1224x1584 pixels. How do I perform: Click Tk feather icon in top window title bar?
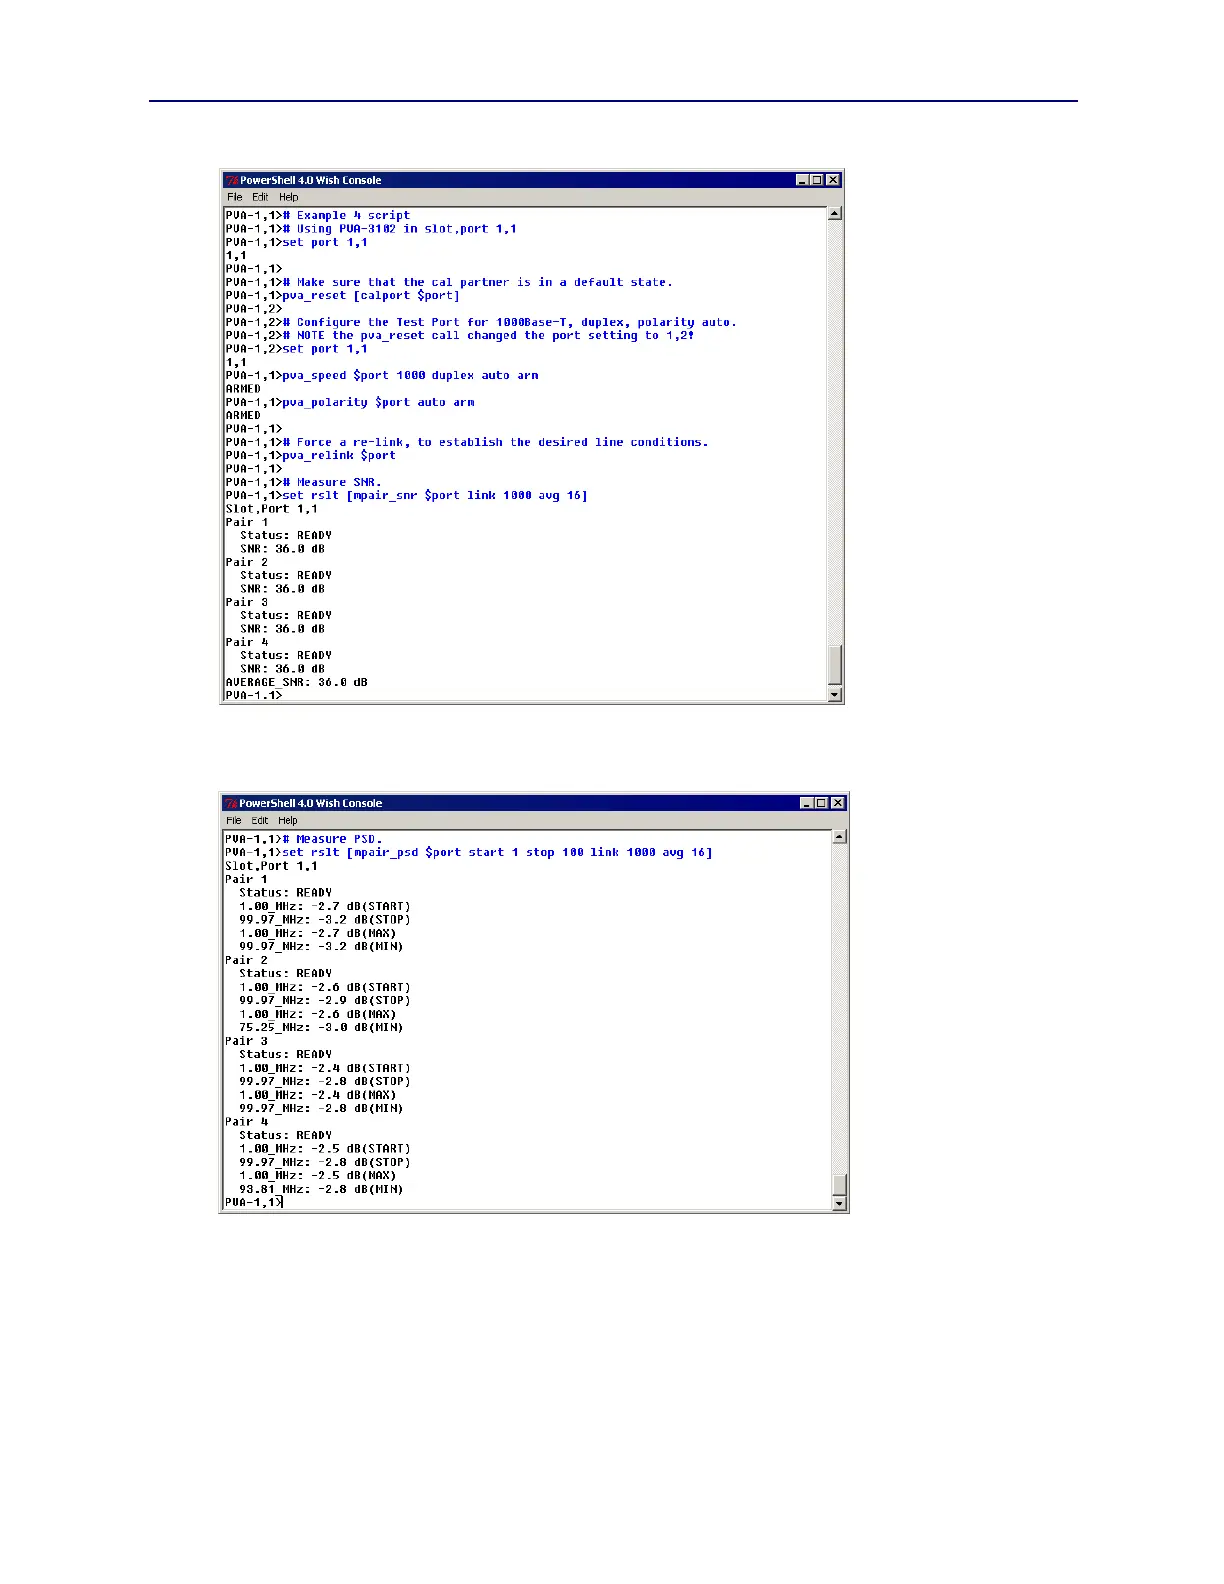pyautogui.click(x=232, y=180)
